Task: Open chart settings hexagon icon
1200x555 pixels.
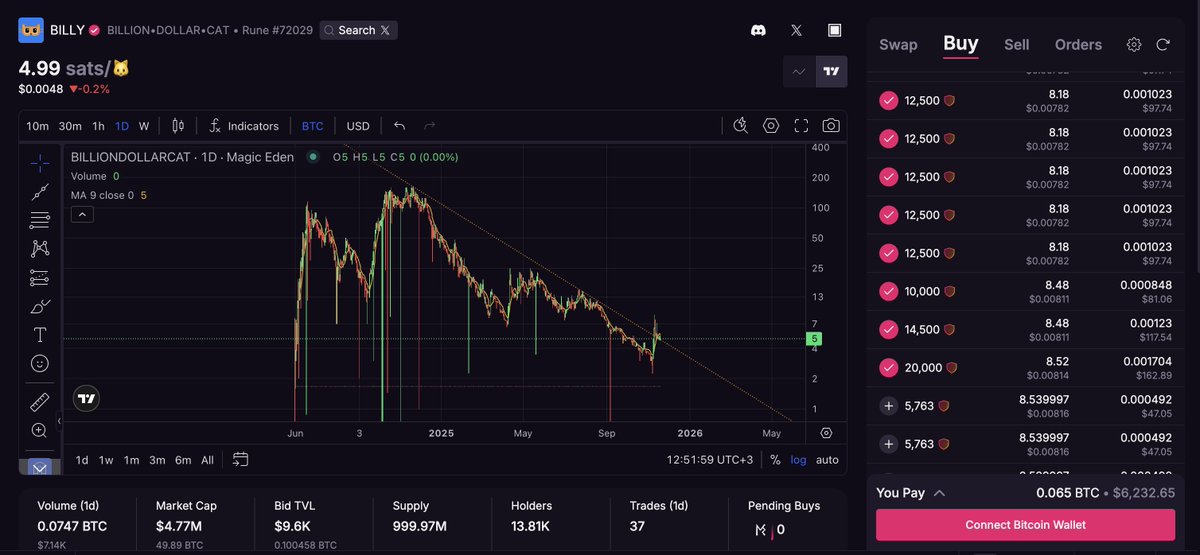Action: [771, 126]
